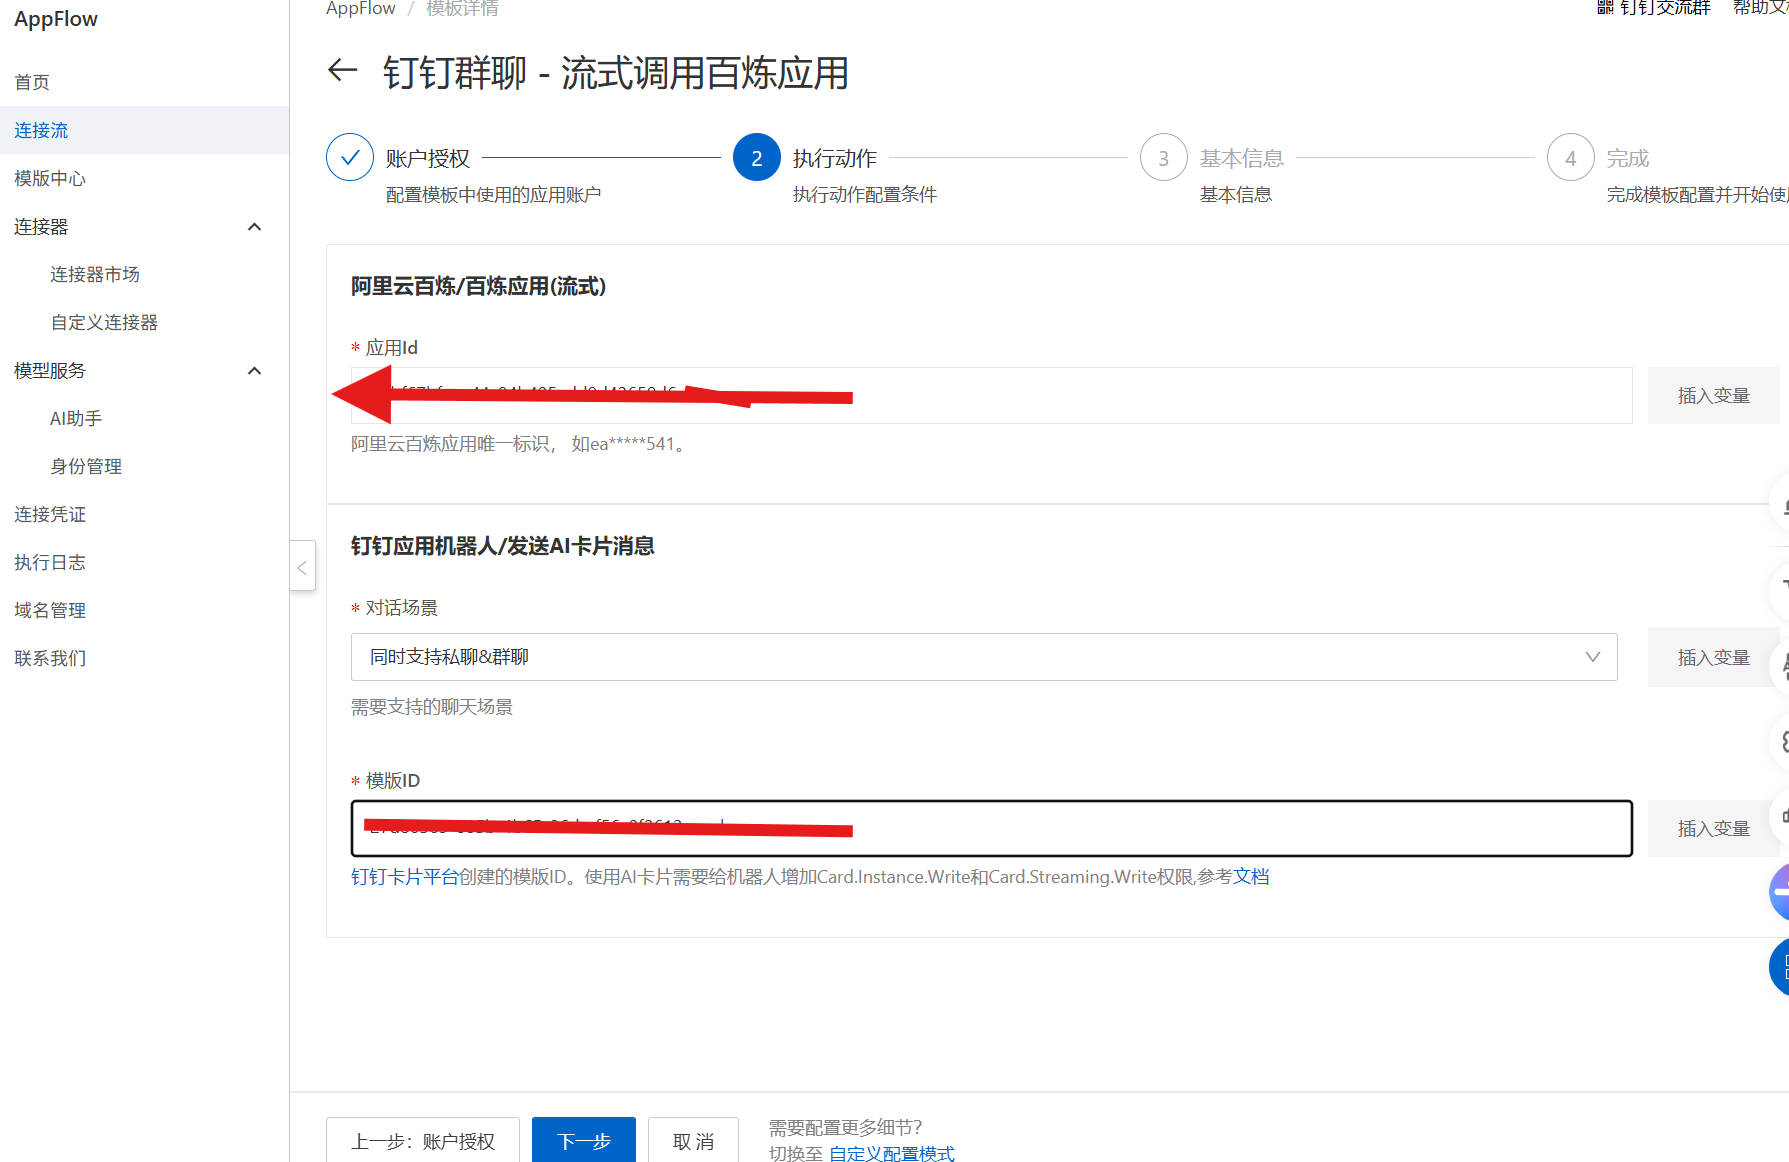Image resolution: width=1789 pixels, height=1162 pixels.
Task: Open the 文档 reference link
Action: point(1251,877)
